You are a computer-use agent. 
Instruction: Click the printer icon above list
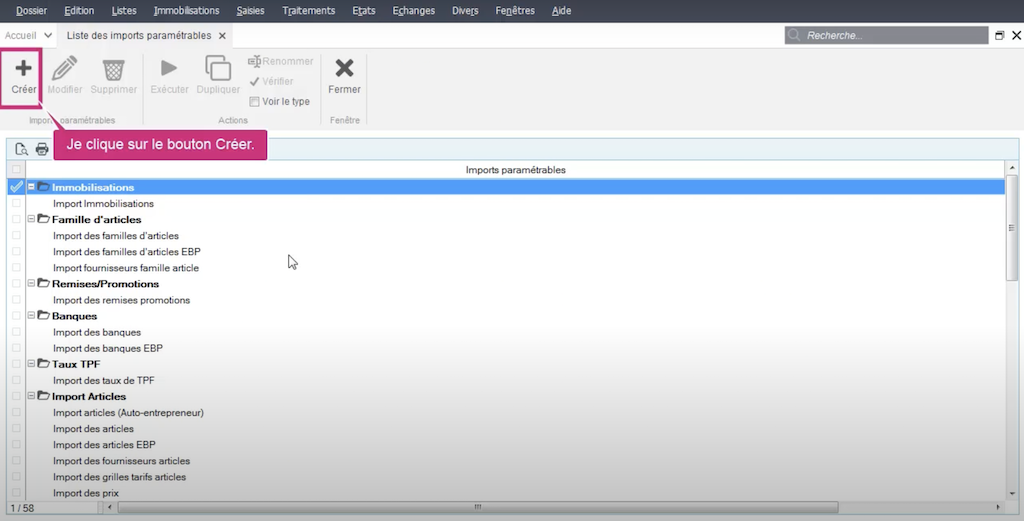pyautogui.click(x=42, y=149)
